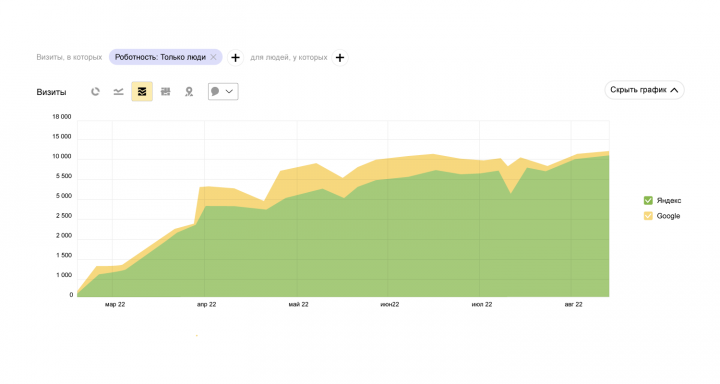Add a visit condition with plus button
The image size is (720, 384).
pos(236,57)
